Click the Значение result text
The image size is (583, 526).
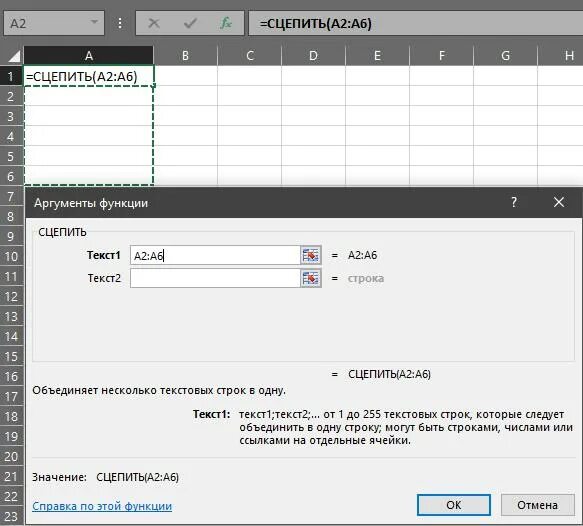click(138, 477)
